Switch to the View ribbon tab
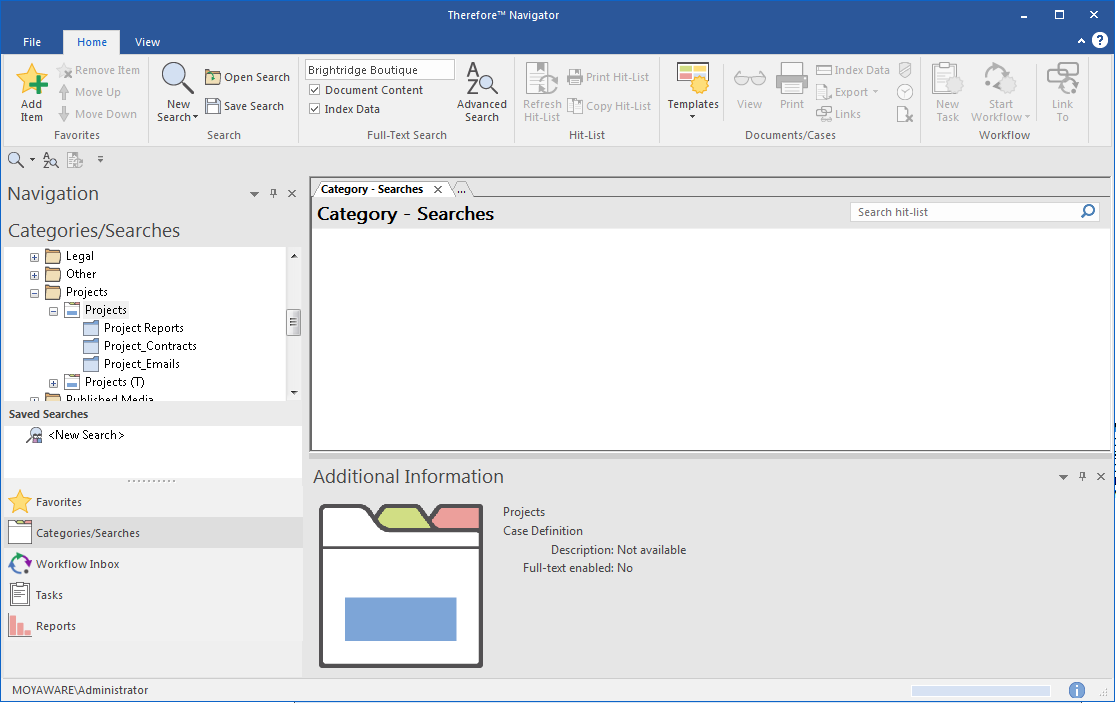 [x=147, y=42]
